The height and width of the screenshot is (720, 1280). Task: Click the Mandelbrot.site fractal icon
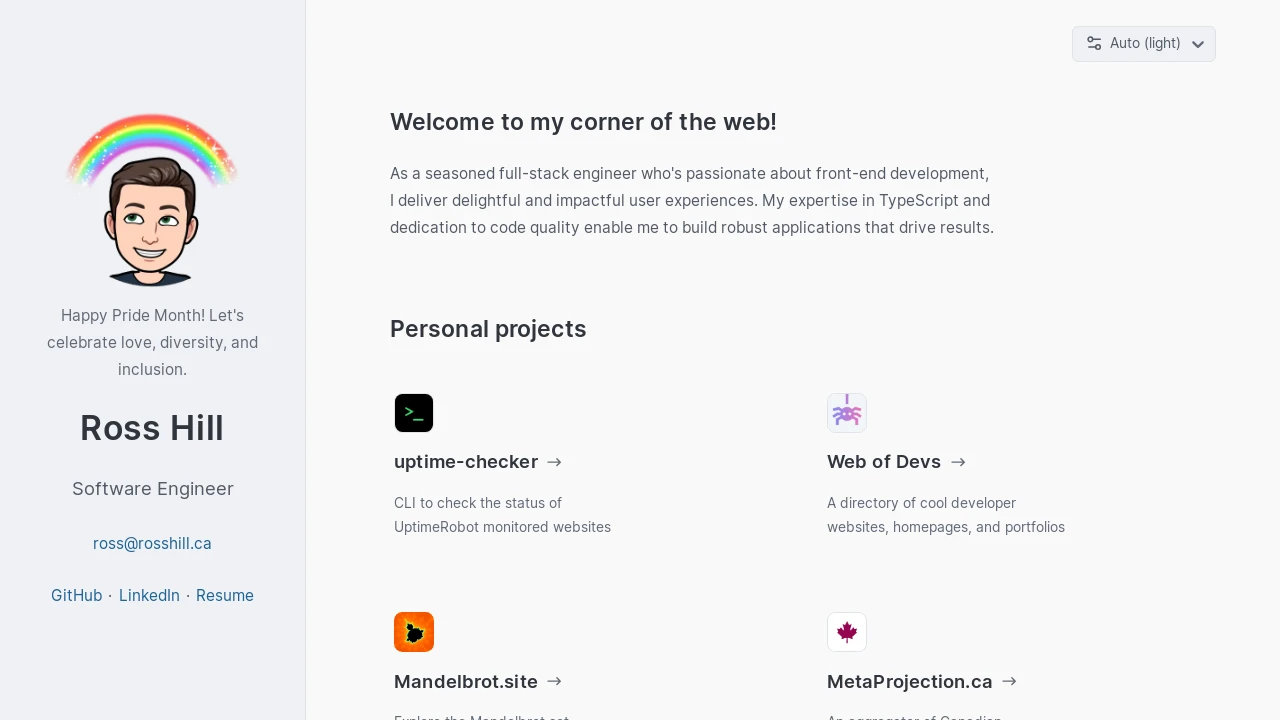pos(414,632)
